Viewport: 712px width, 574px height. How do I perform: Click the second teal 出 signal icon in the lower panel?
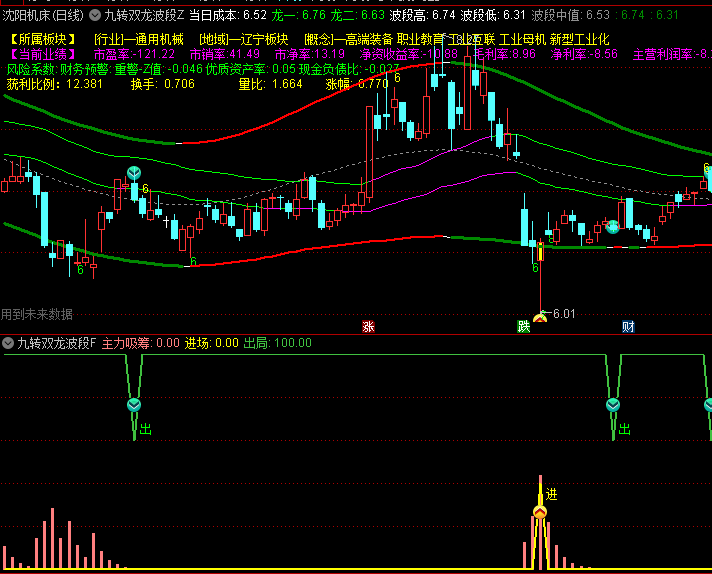(x=613, y=405)
